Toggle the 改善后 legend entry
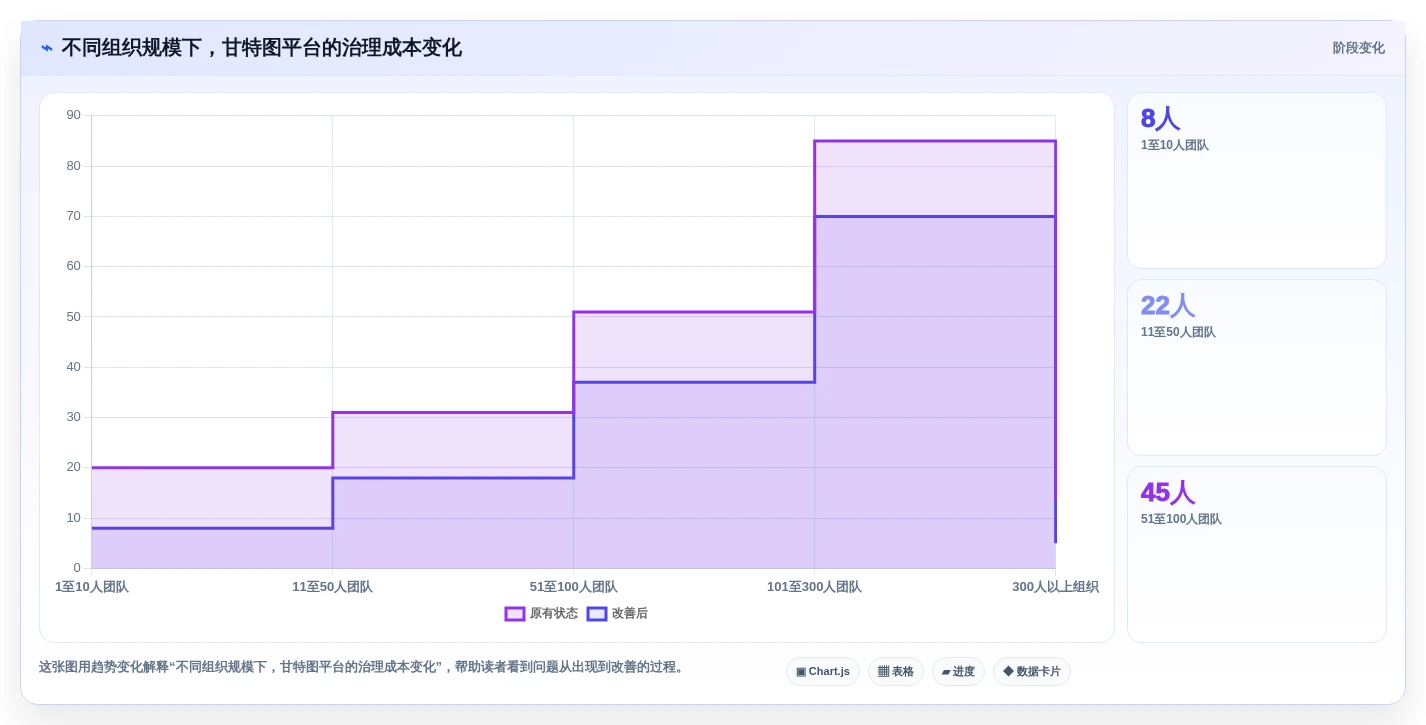 click(617, 614)
